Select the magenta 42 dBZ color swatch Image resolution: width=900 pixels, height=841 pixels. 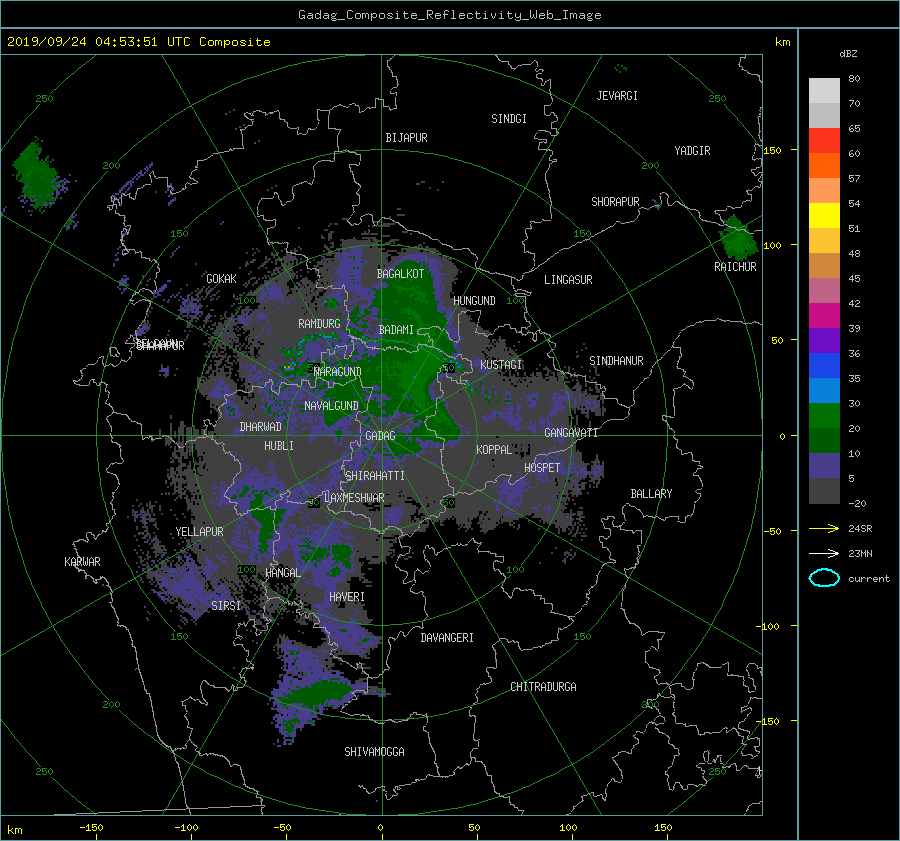[x=824, y=315]
